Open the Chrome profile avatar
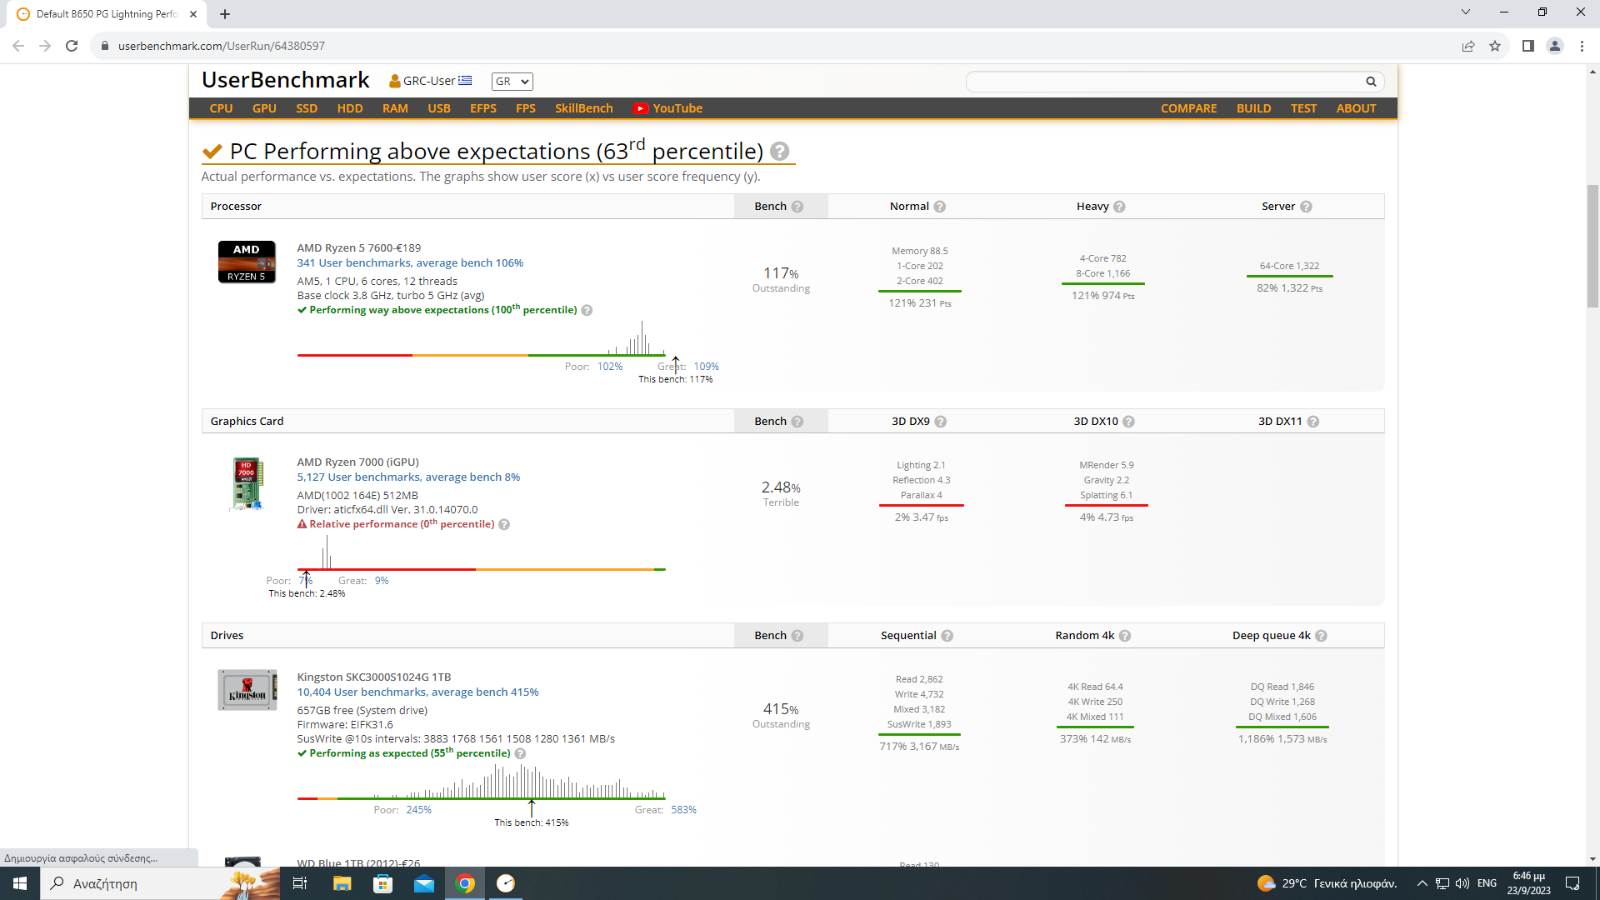The width and height of the screenshot is (1600, 900). click(1555, 46)
